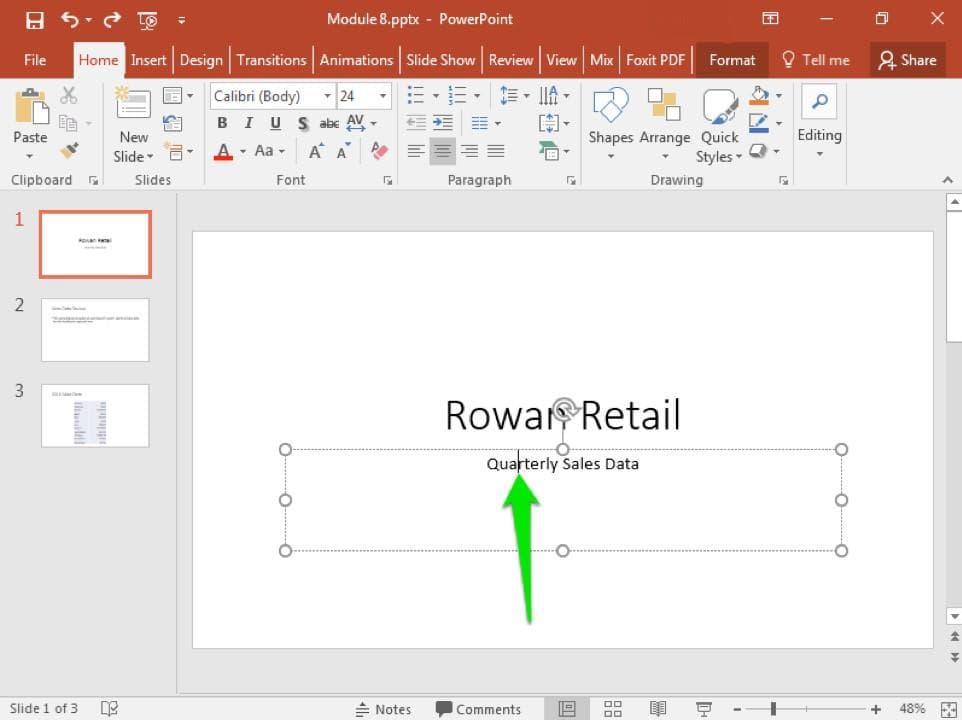Screen dimensions: 962x720
Task: Increase font size with large A
Action: click(x=316, y=150)
